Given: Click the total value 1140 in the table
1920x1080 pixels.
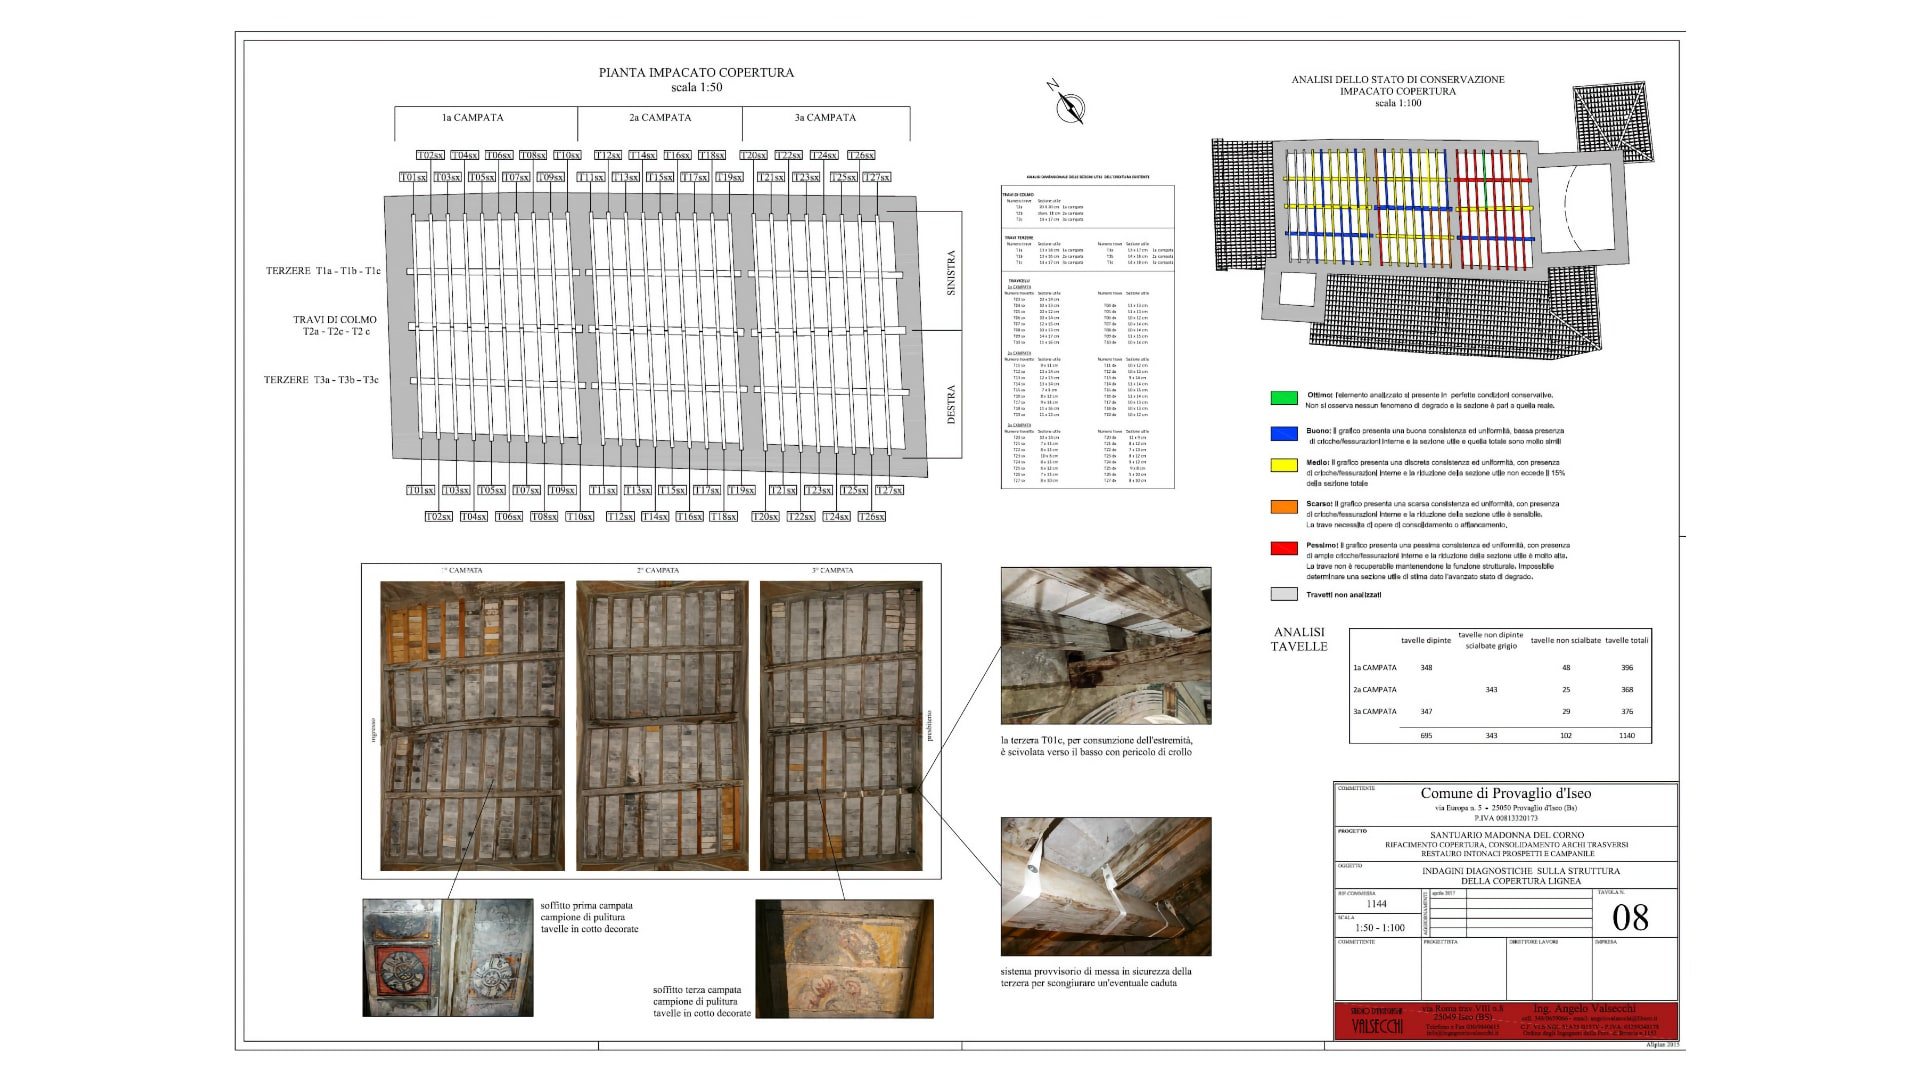Looking at the screenshot, I should coord(1627,735).
